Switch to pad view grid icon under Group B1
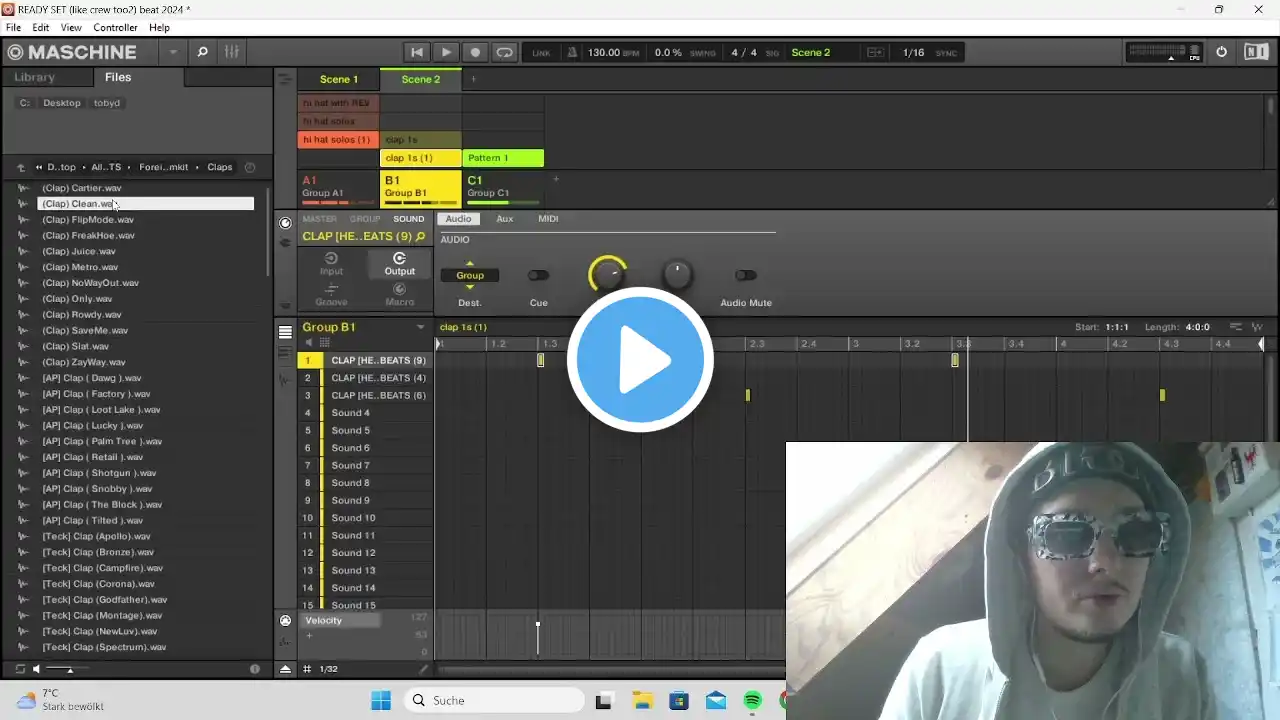The image size is (1280, 720). tap(325, 343)
